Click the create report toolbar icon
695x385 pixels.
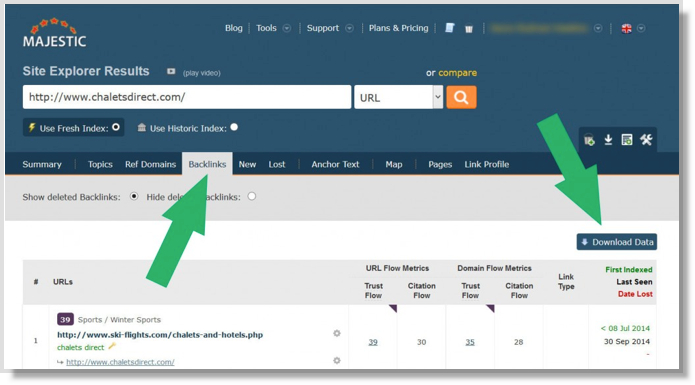627,140
